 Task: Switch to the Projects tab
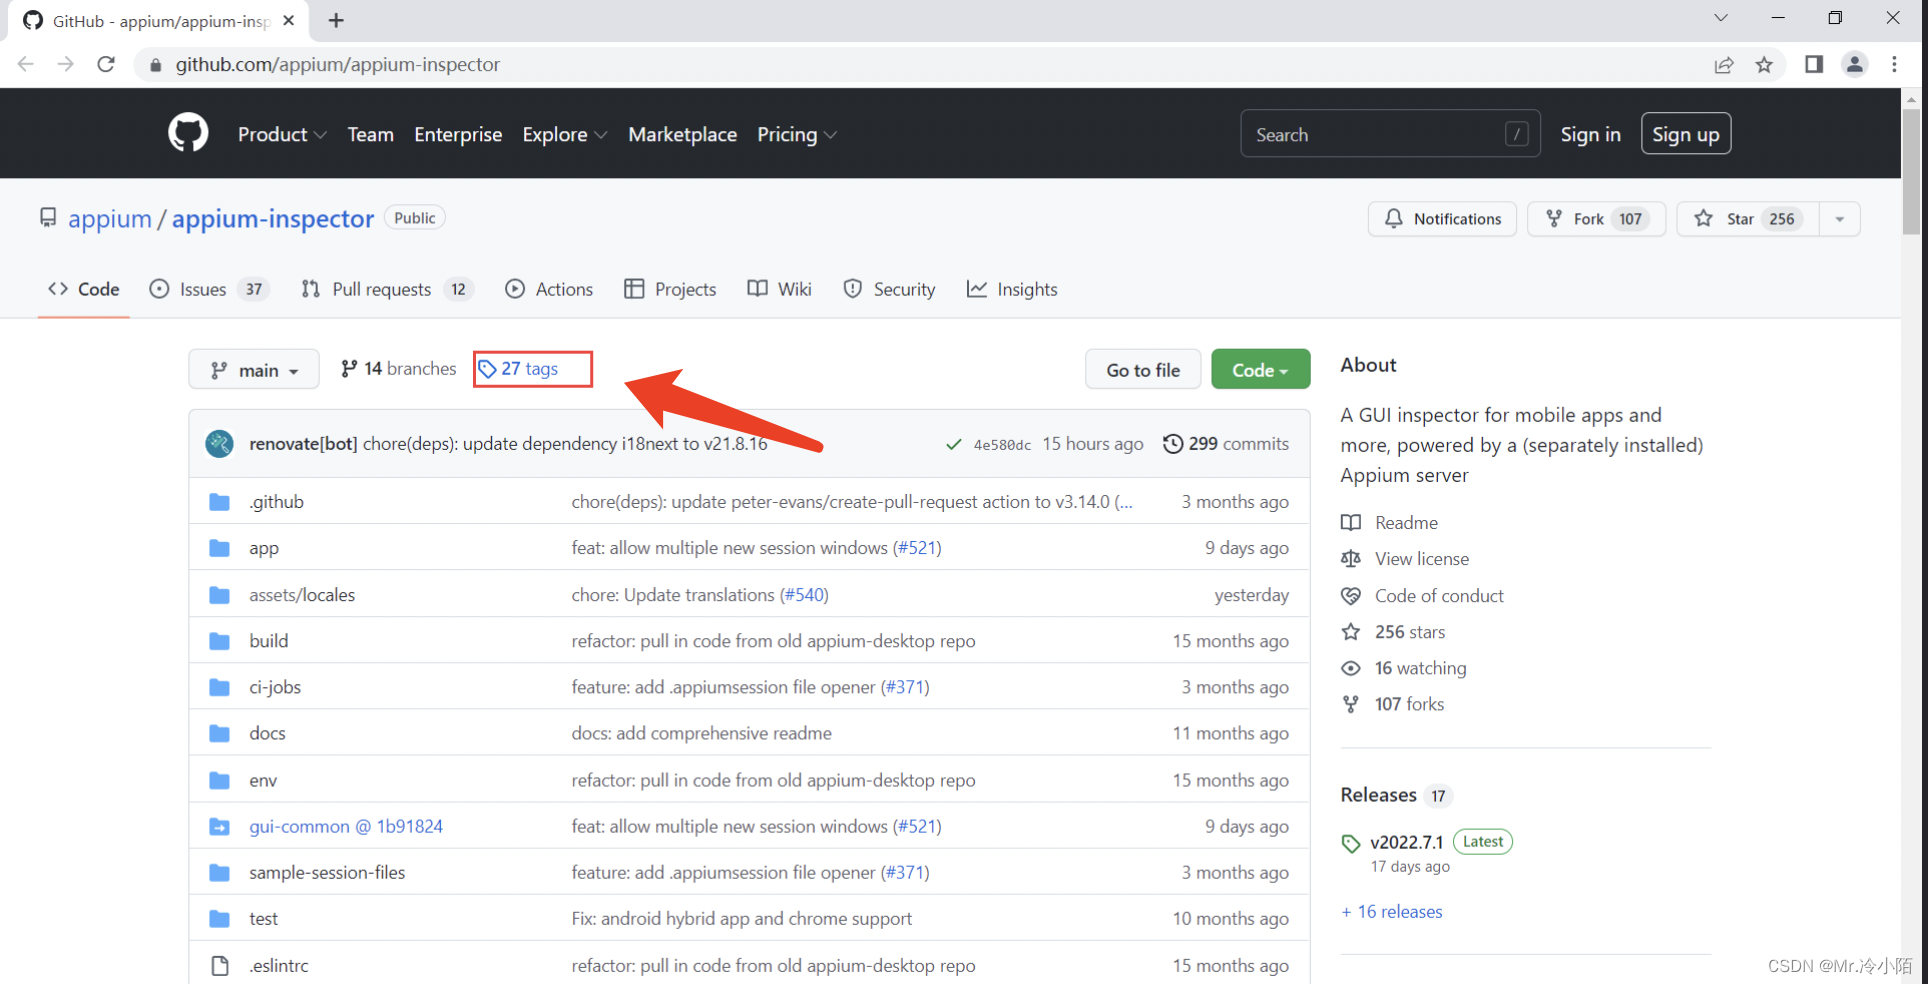pyautogui.click(x=670, y=289)
